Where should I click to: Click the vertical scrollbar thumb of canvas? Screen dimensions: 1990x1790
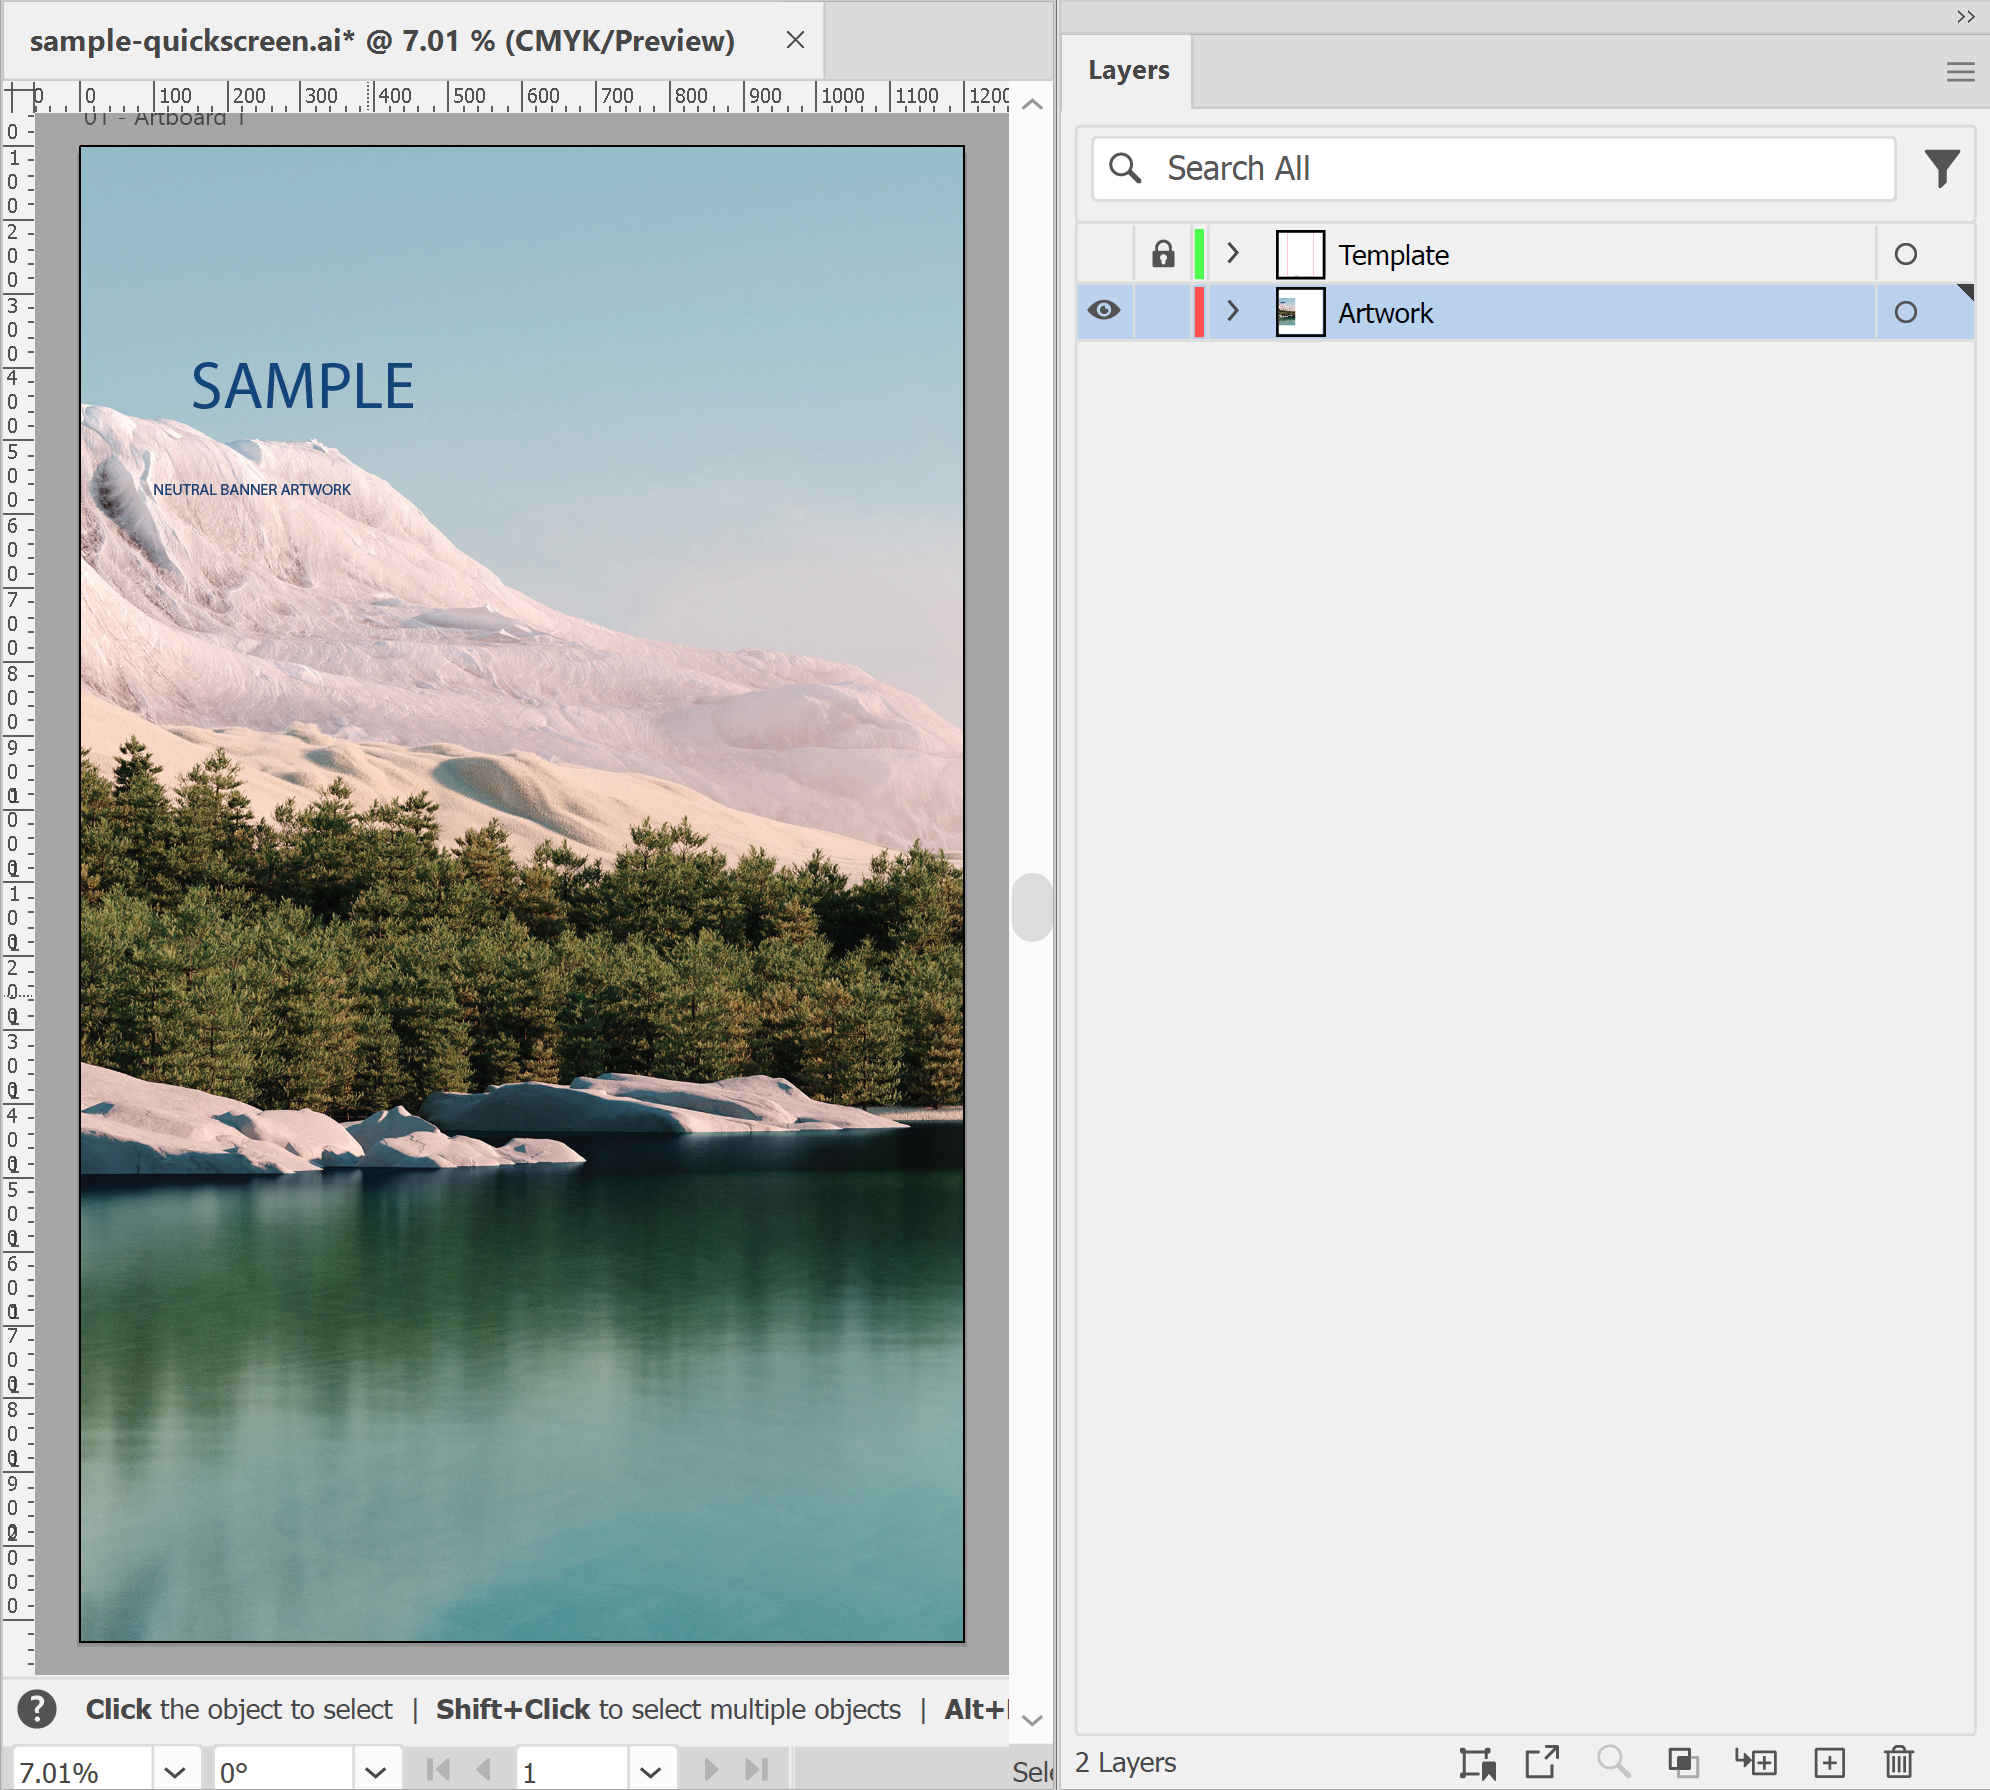[1032, 907]
